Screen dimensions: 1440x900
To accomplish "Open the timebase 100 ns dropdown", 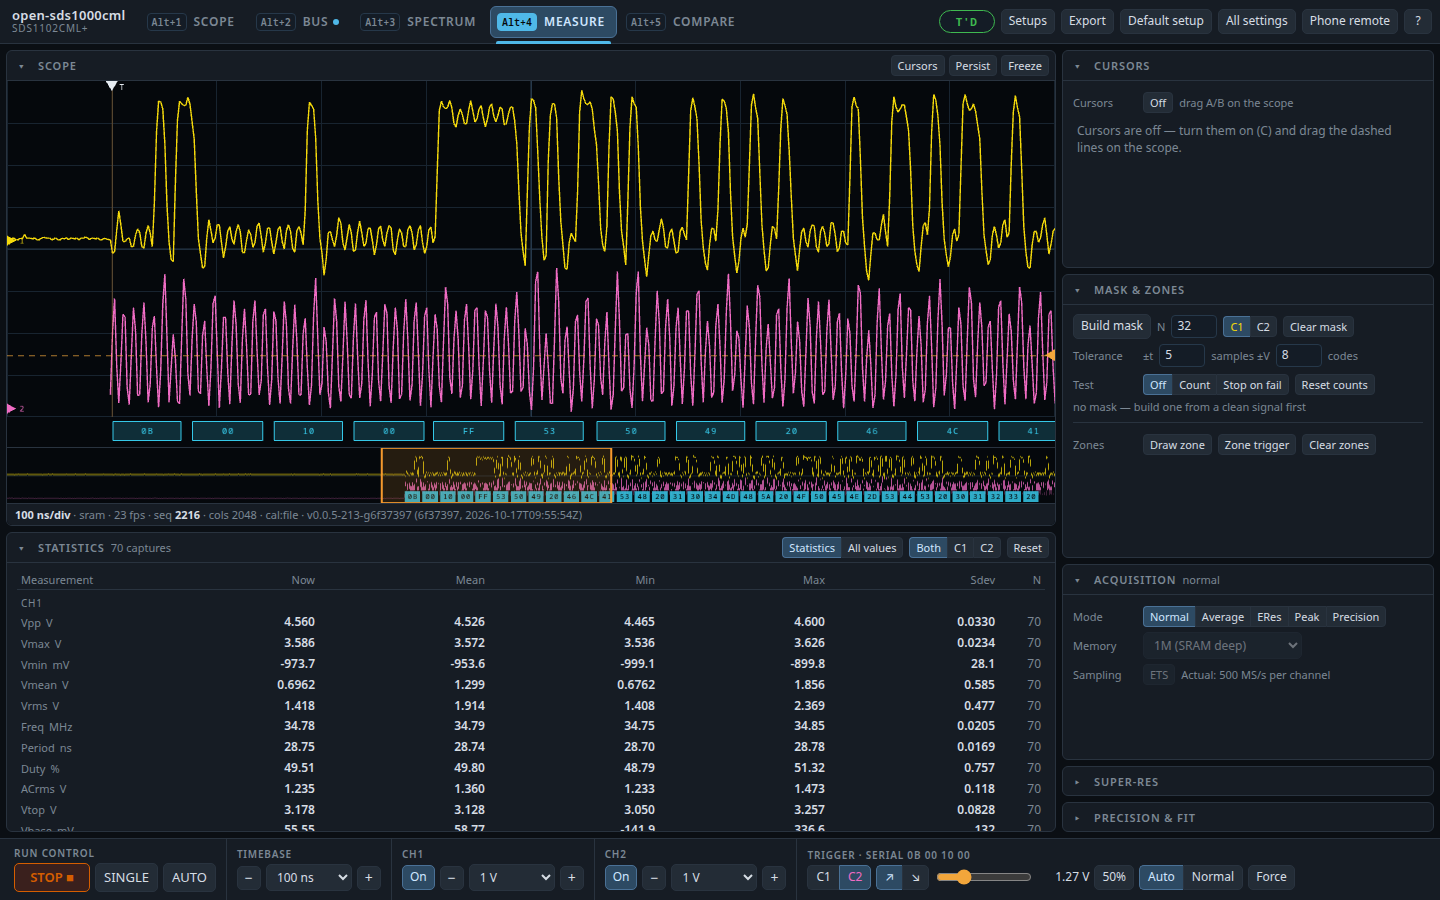I will (x=310, y=878).
